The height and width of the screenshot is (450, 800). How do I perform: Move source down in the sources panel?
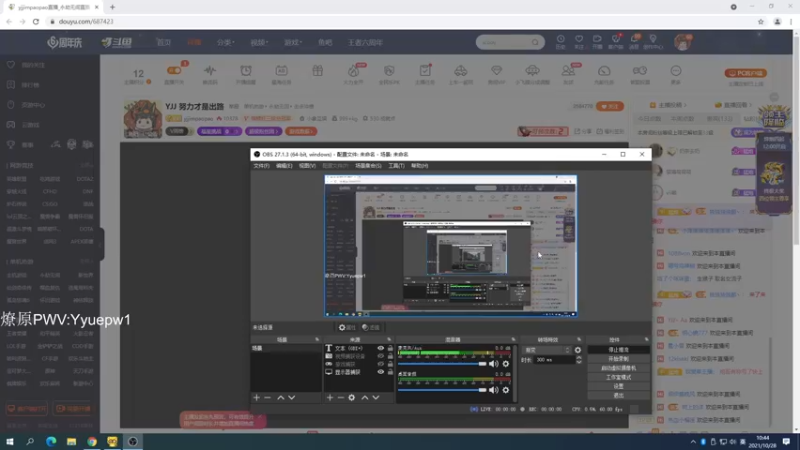(376, 397)
